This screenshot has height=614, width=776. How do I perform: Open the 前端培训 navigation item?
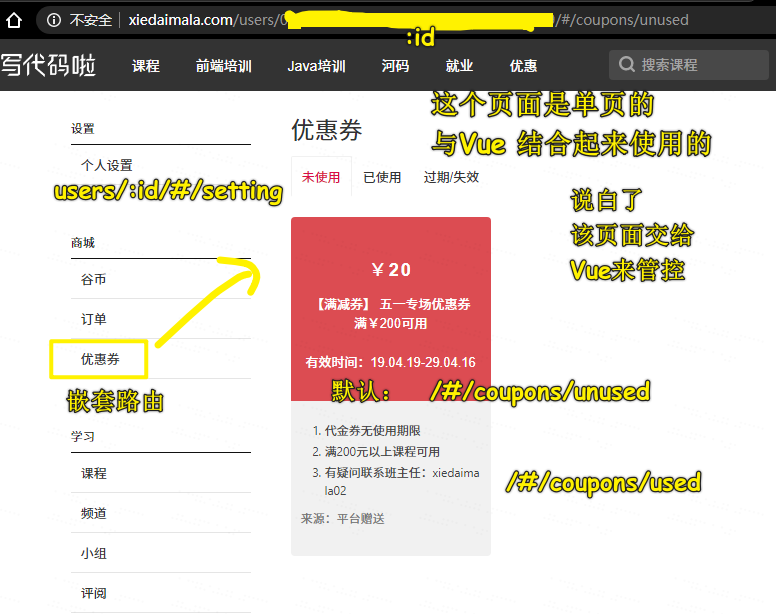click(224, 66)
